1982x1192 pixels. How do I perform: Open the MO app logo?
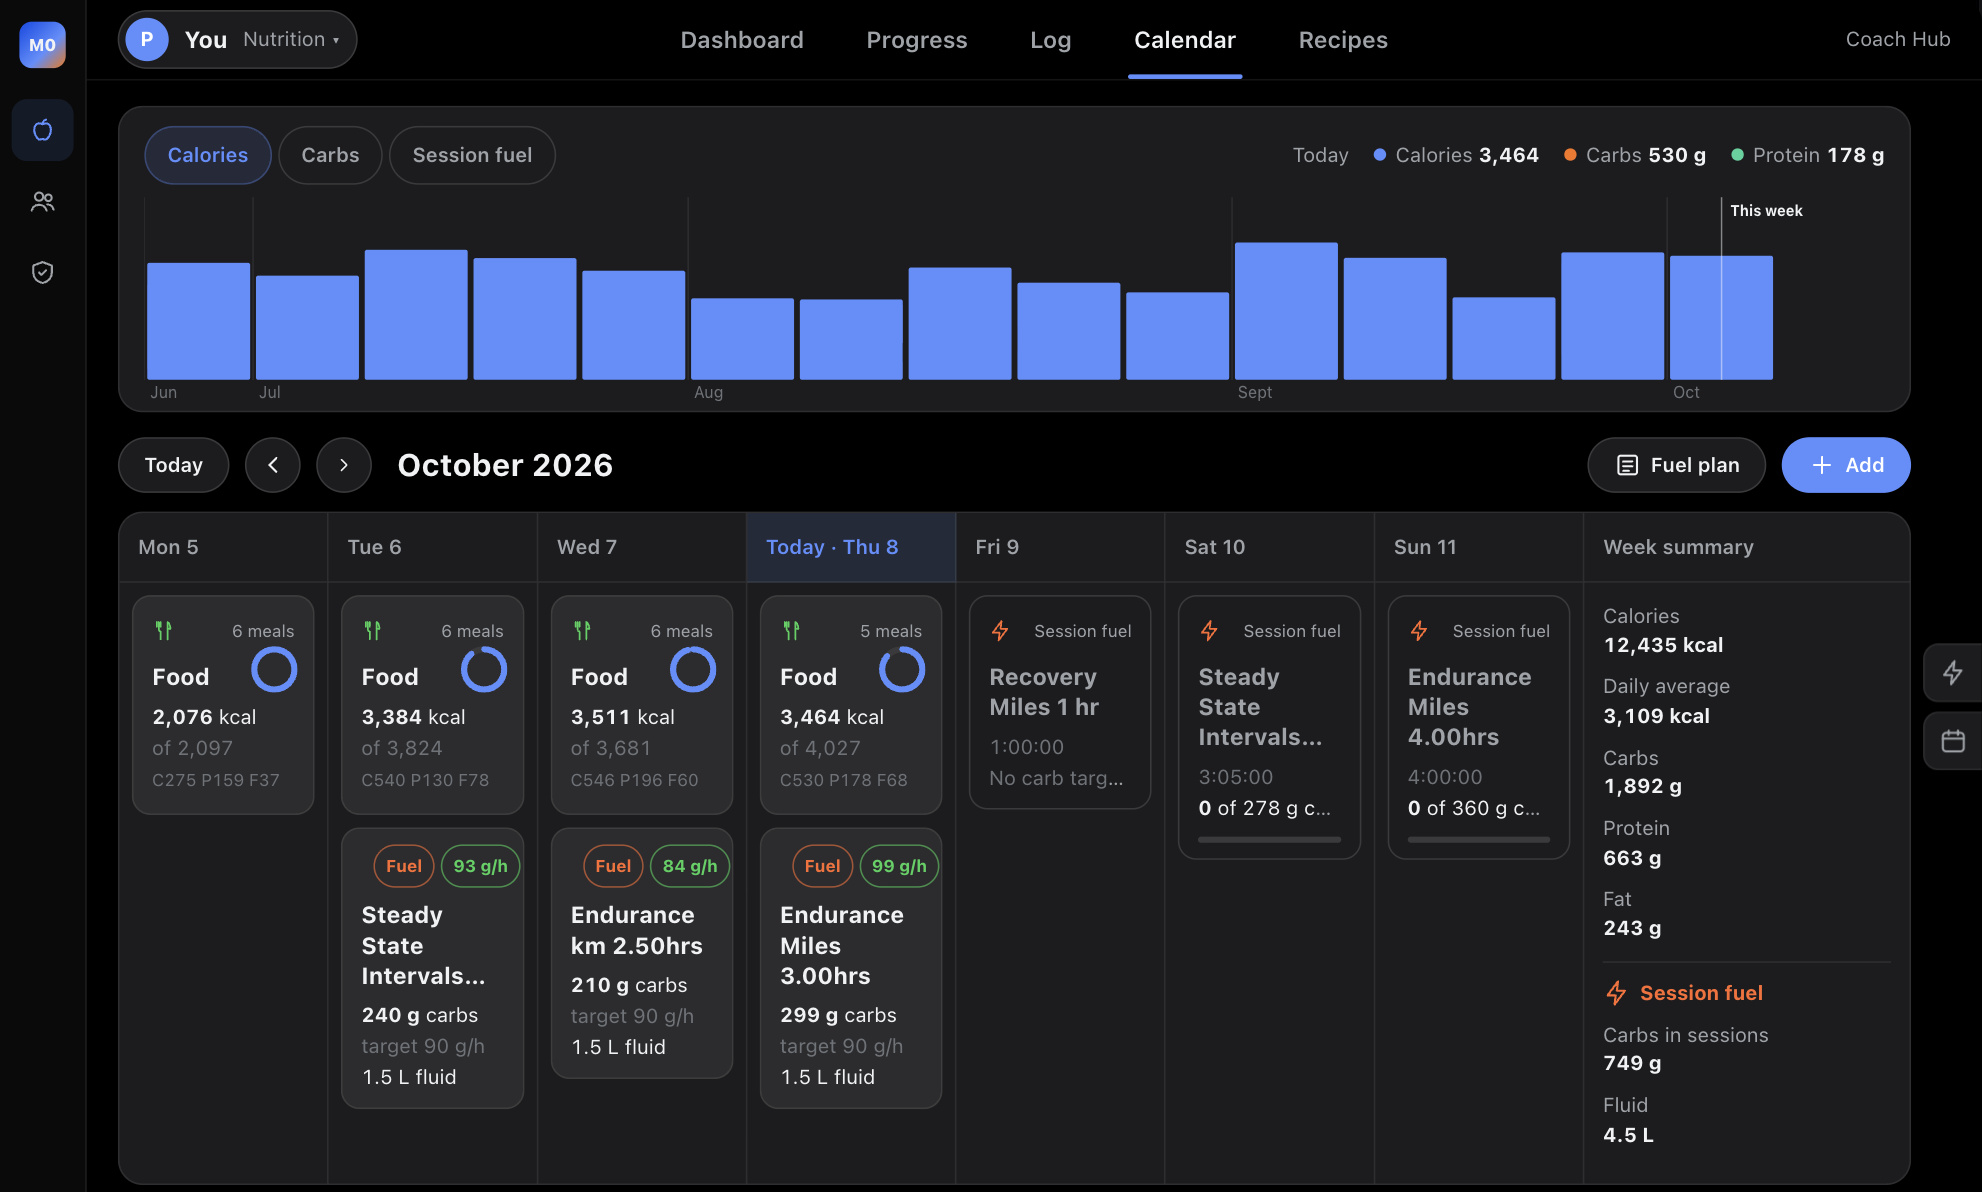tap(42, 45)
